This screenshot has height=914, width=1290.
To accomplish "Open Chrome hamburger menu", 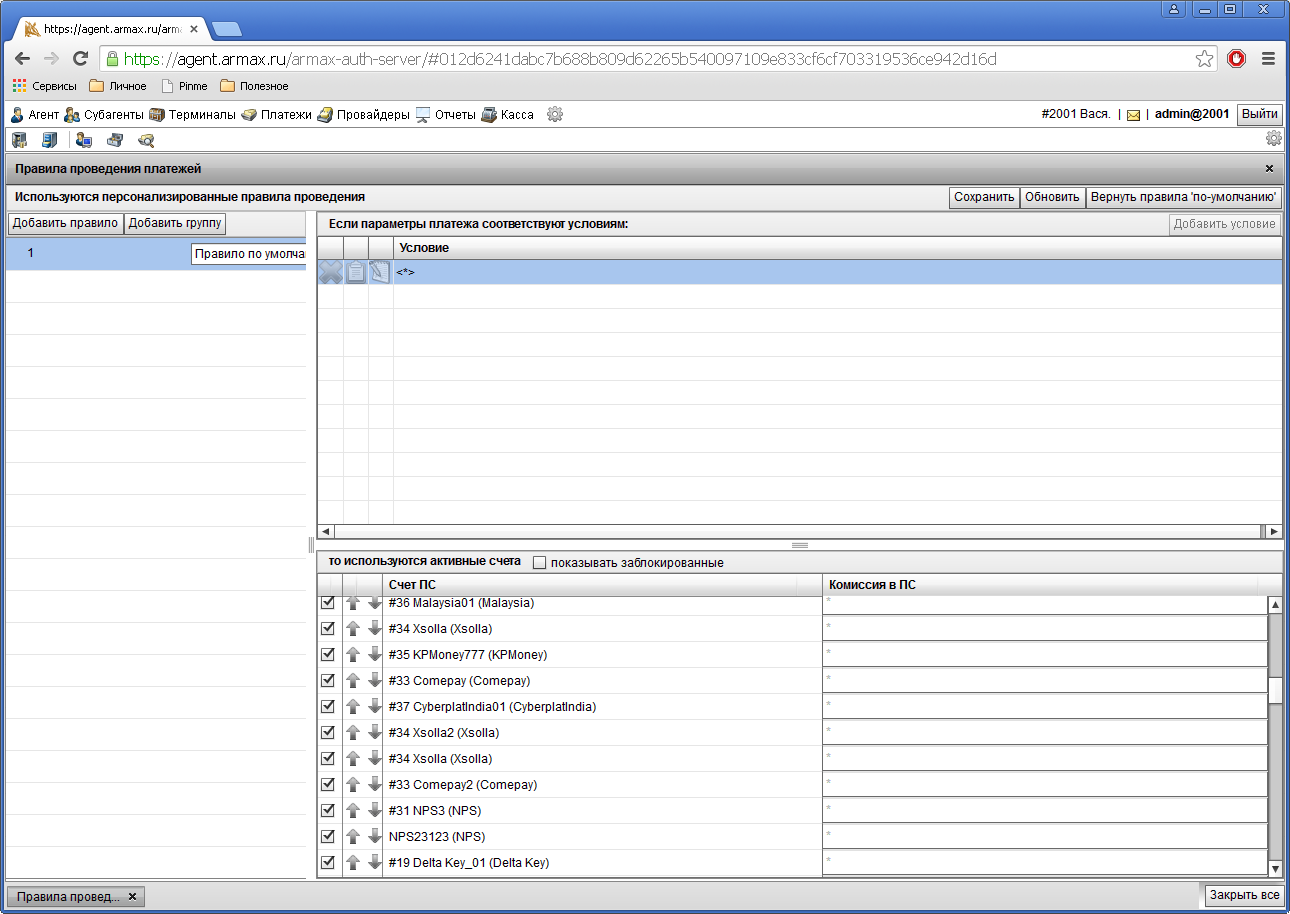I will click(x=1268, y=59).
